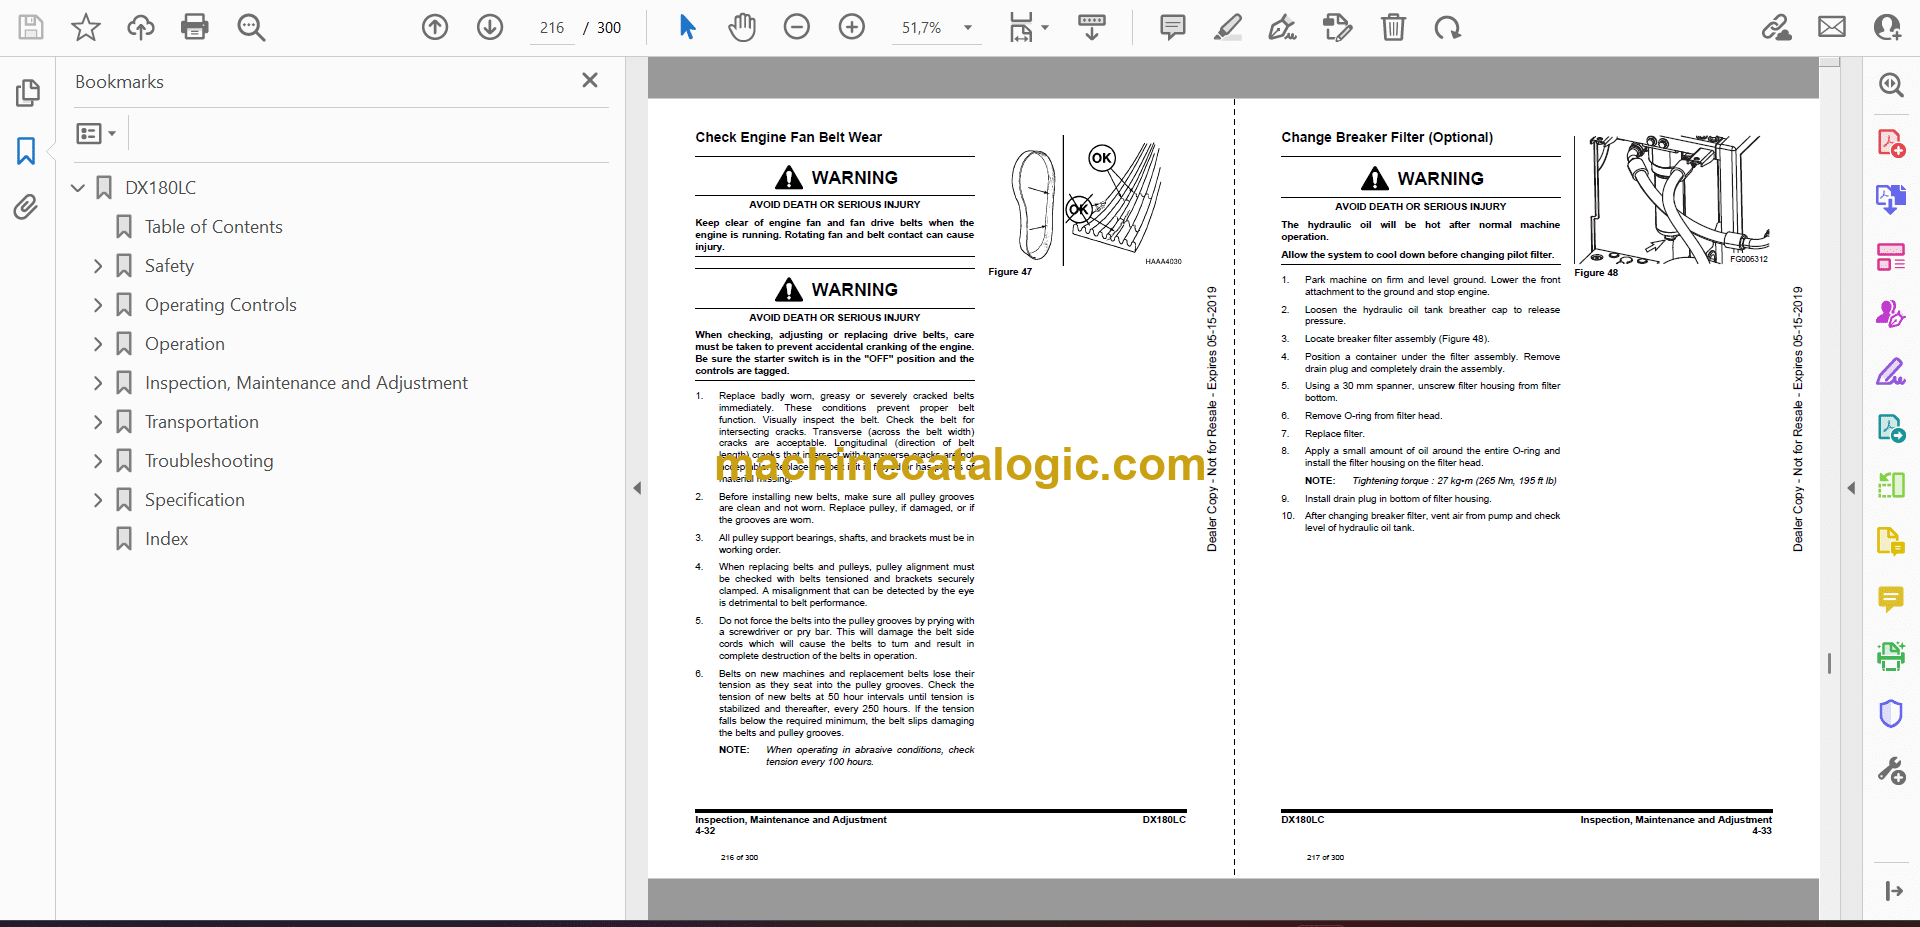Go to previous page
This screenshot has height=927, width=1920.
pyautogui.click(x=435, y=27)
